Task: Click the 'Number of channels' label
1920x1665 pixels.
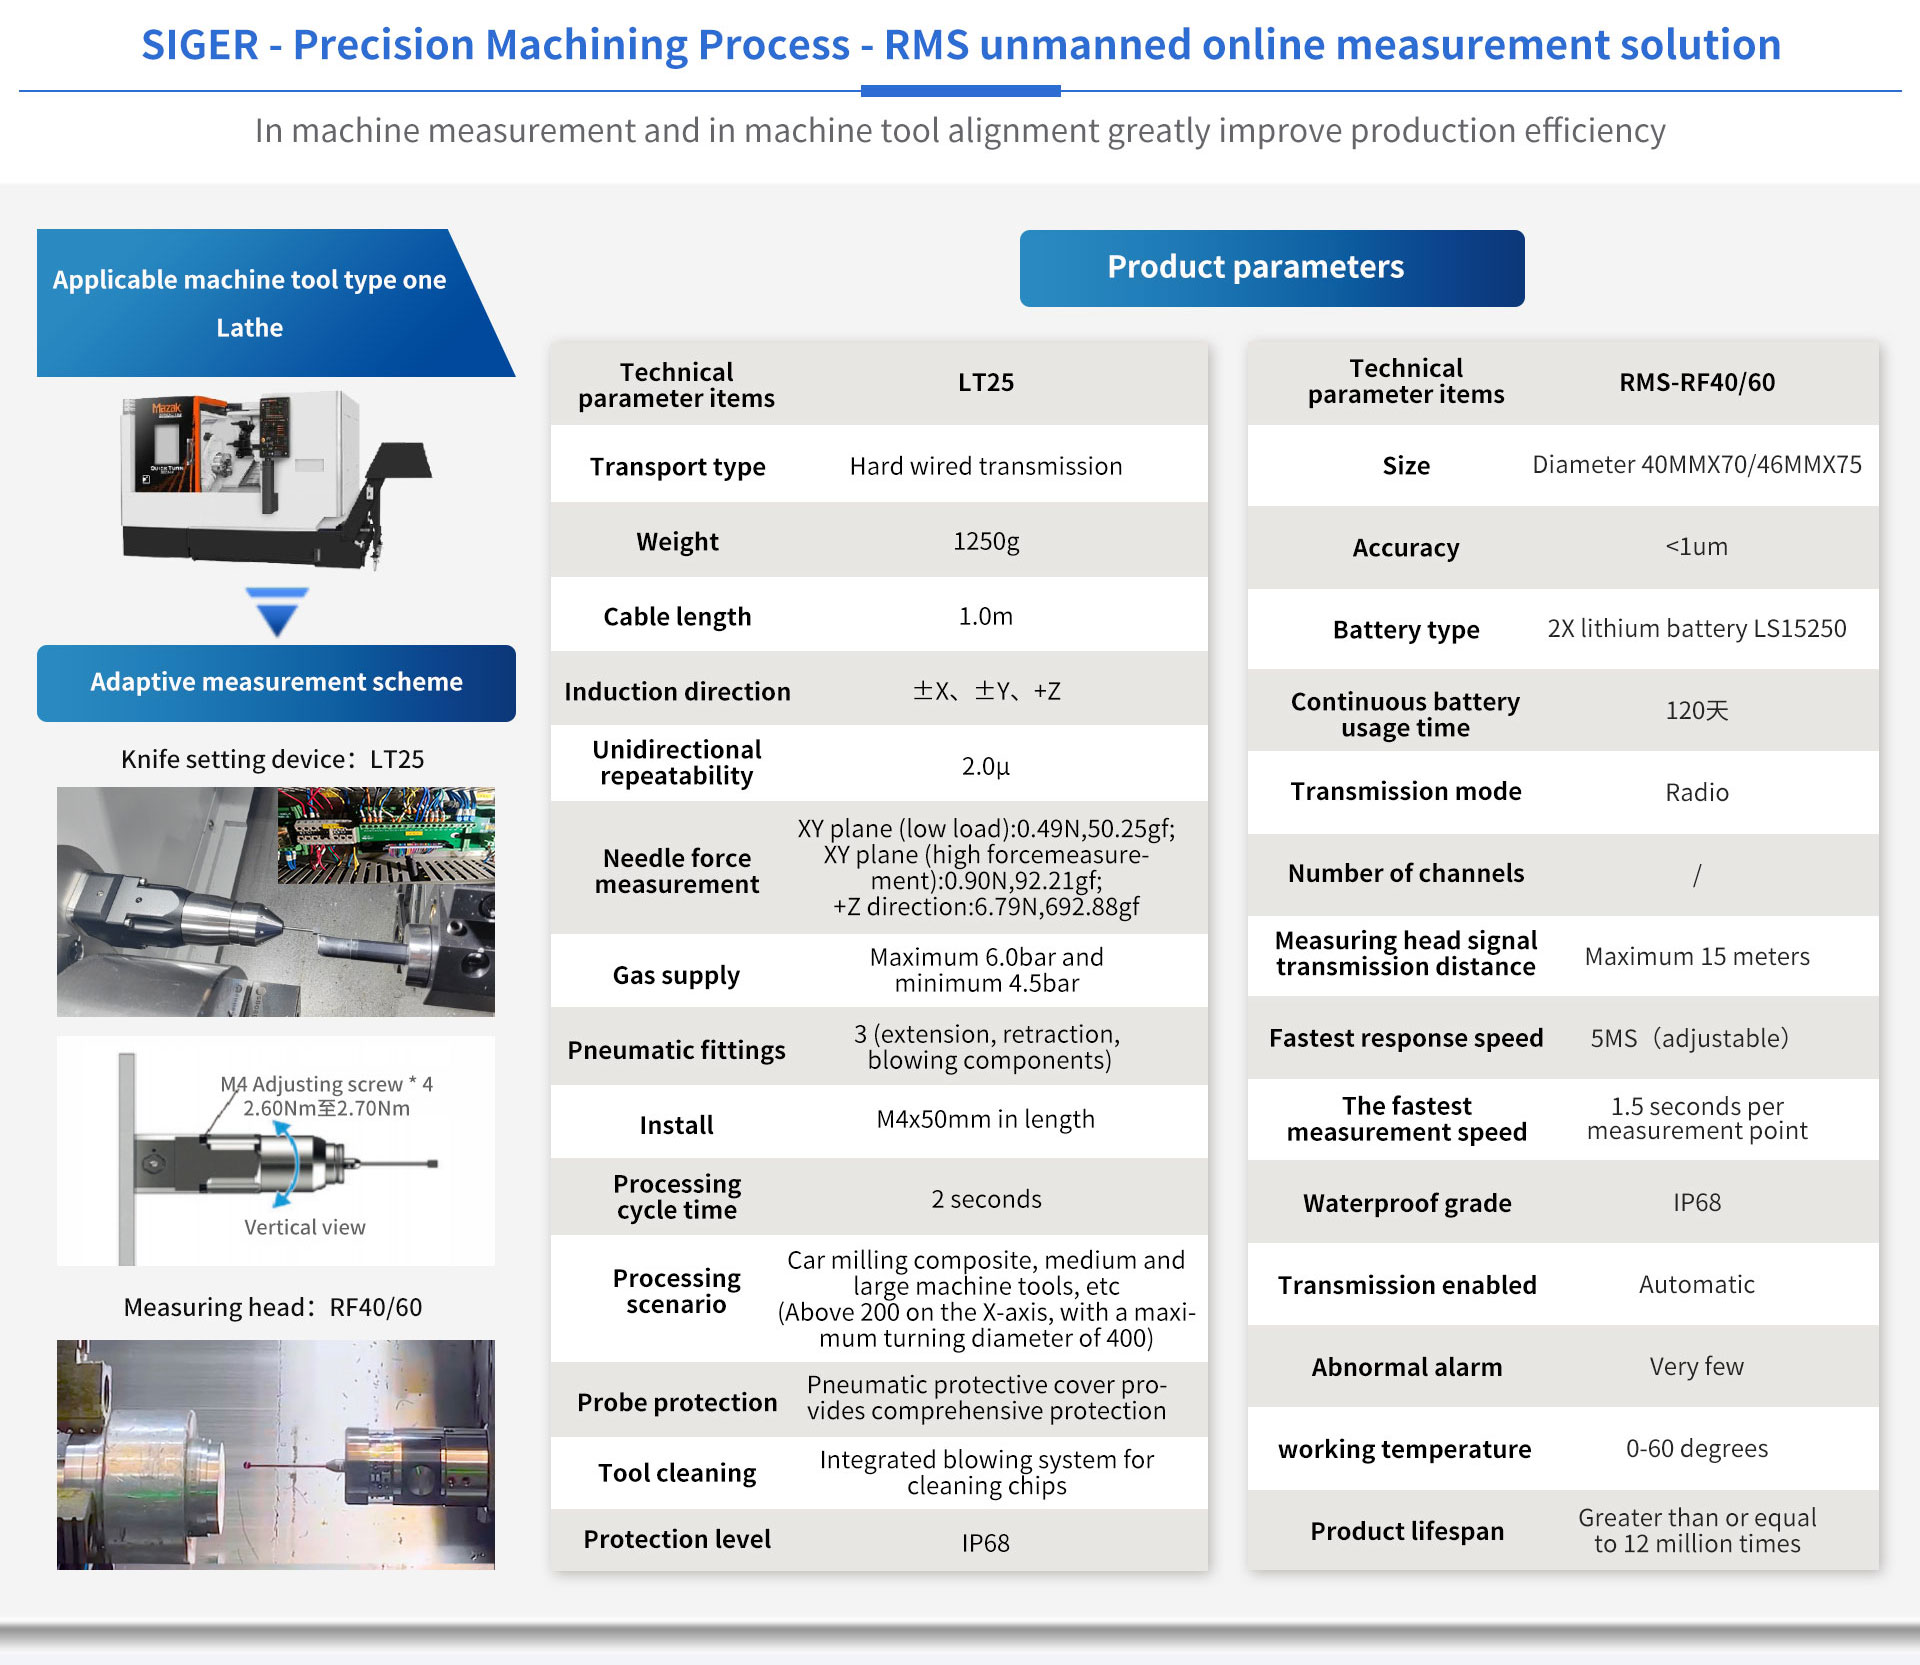Action: [x=1406, y=874]
